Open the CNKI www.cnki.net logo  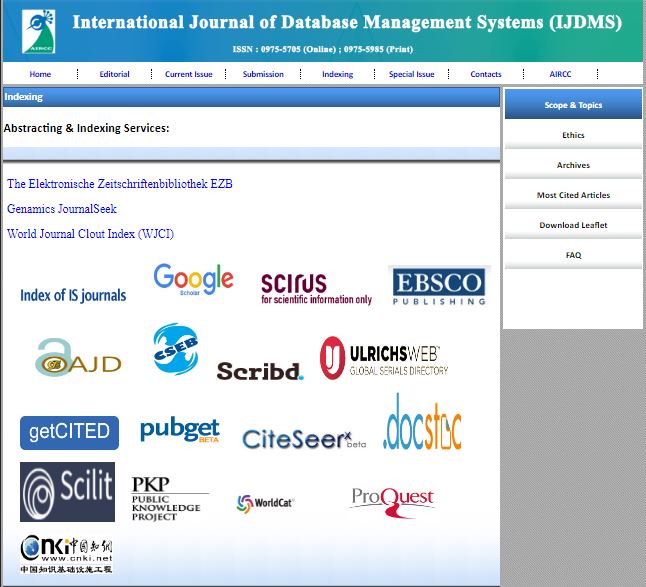66,554
